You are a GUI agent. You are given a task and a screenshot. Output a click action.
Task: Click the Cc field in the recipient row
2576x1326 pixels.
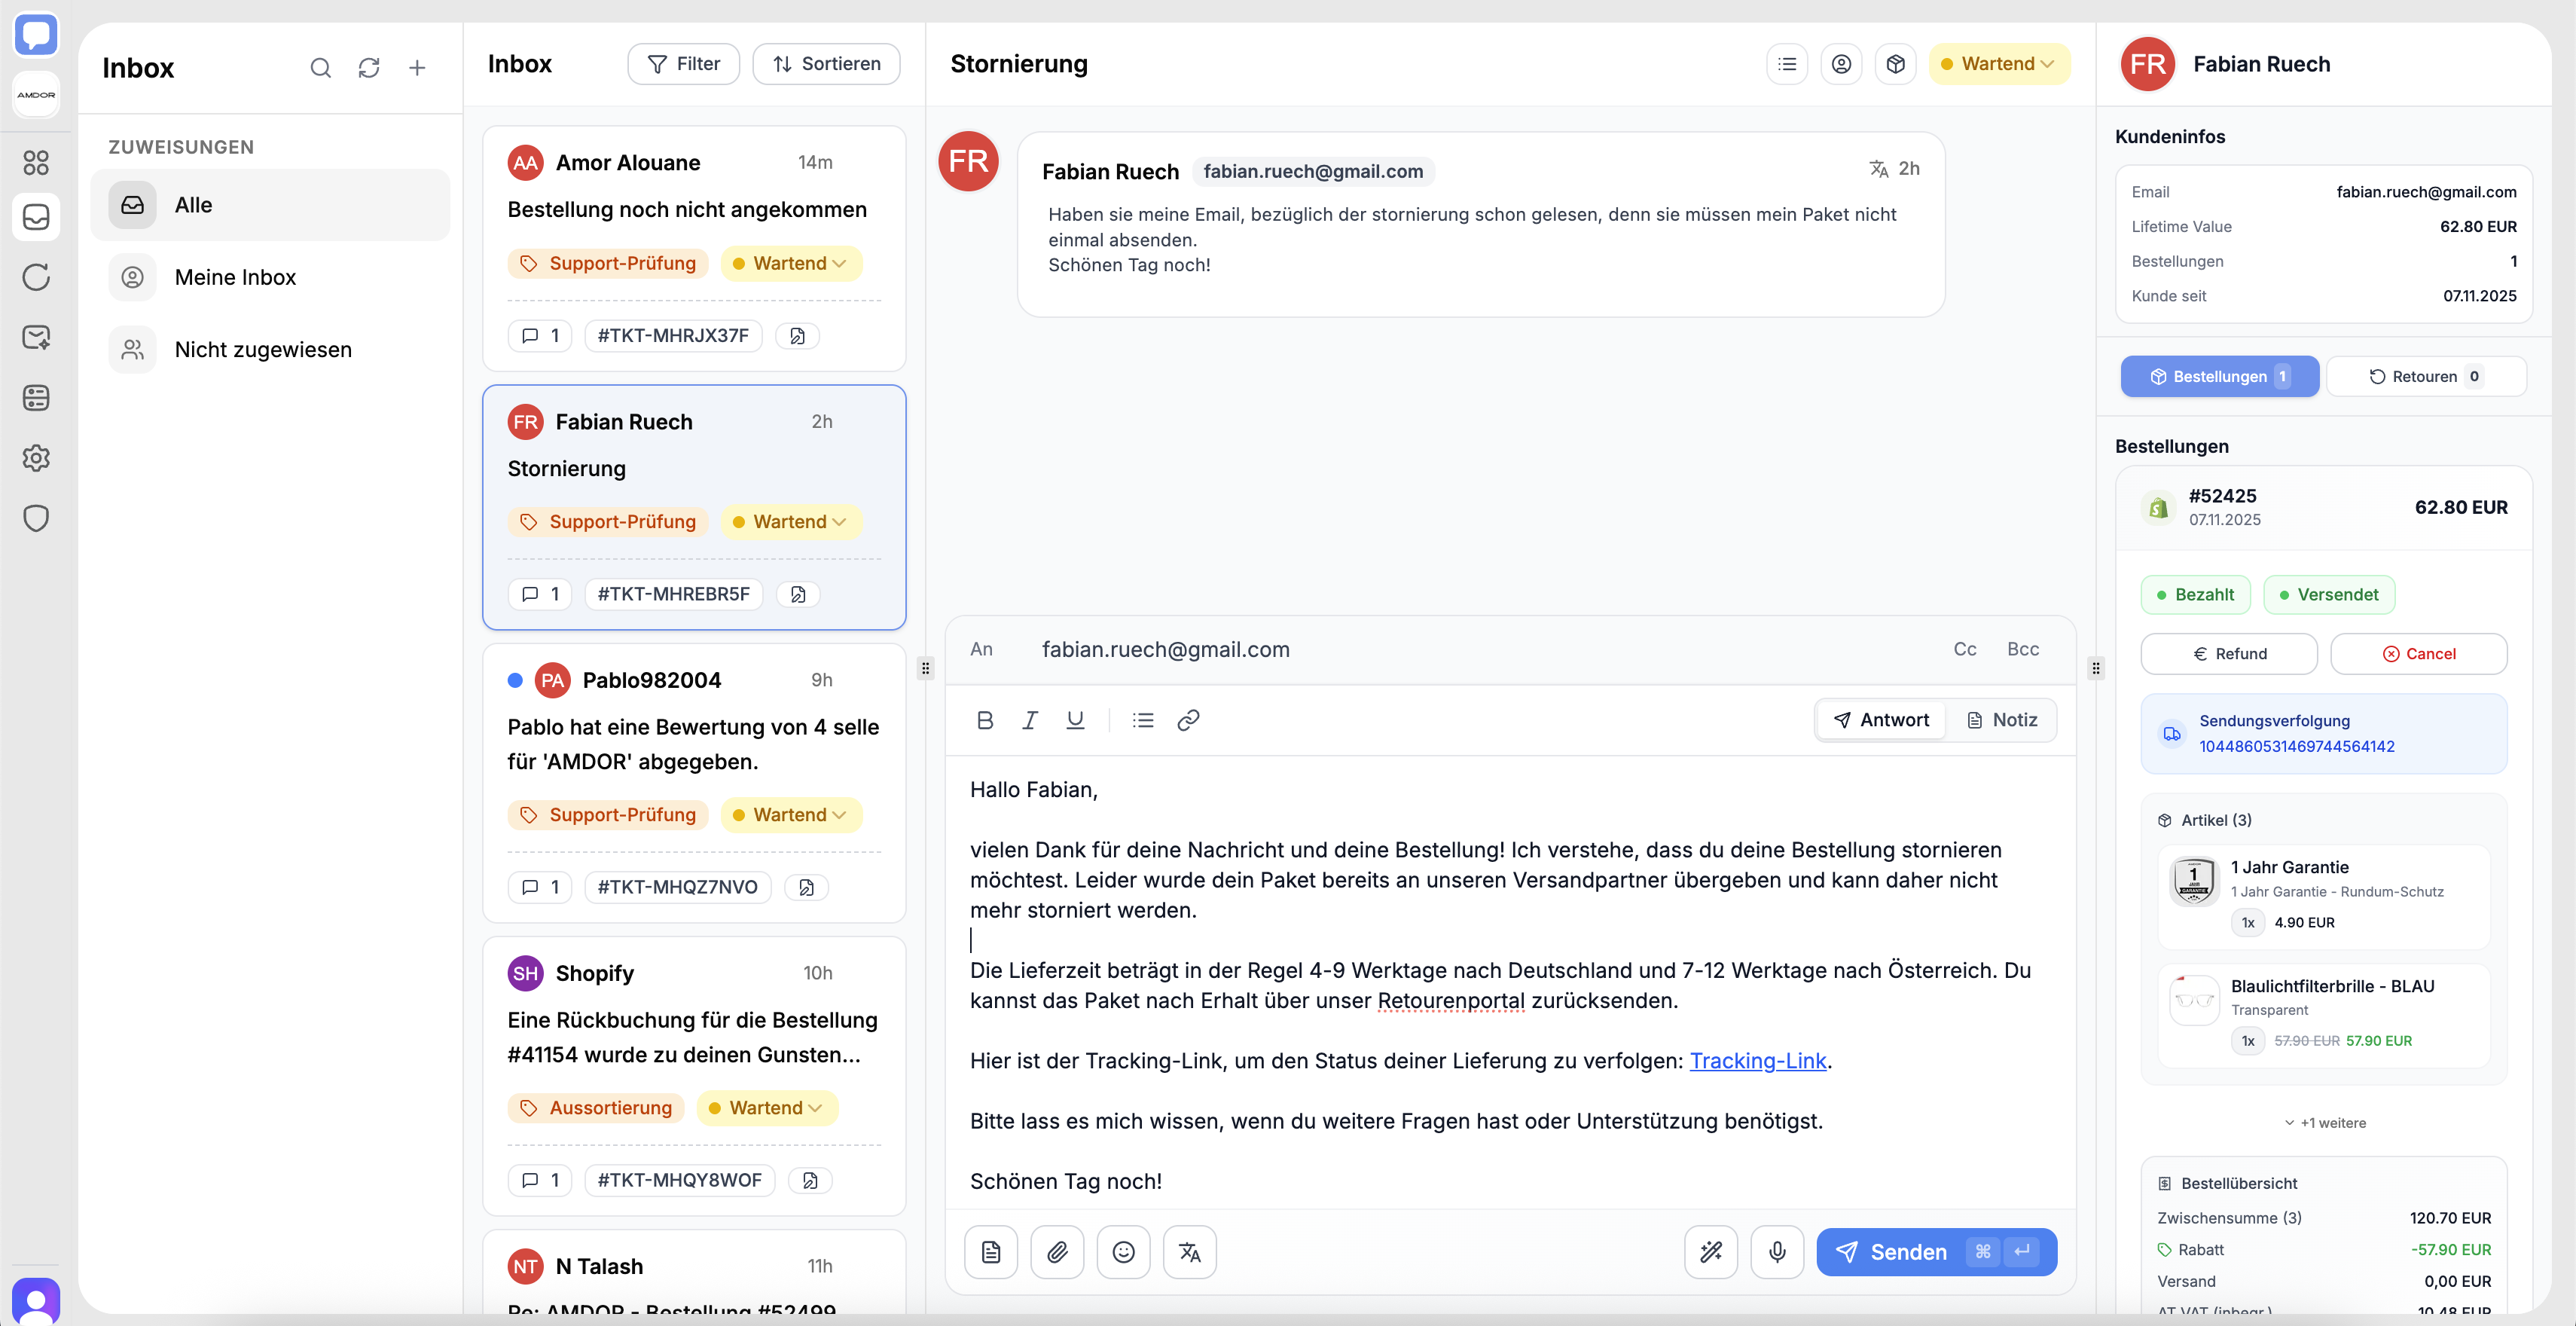pos(1964,649)
